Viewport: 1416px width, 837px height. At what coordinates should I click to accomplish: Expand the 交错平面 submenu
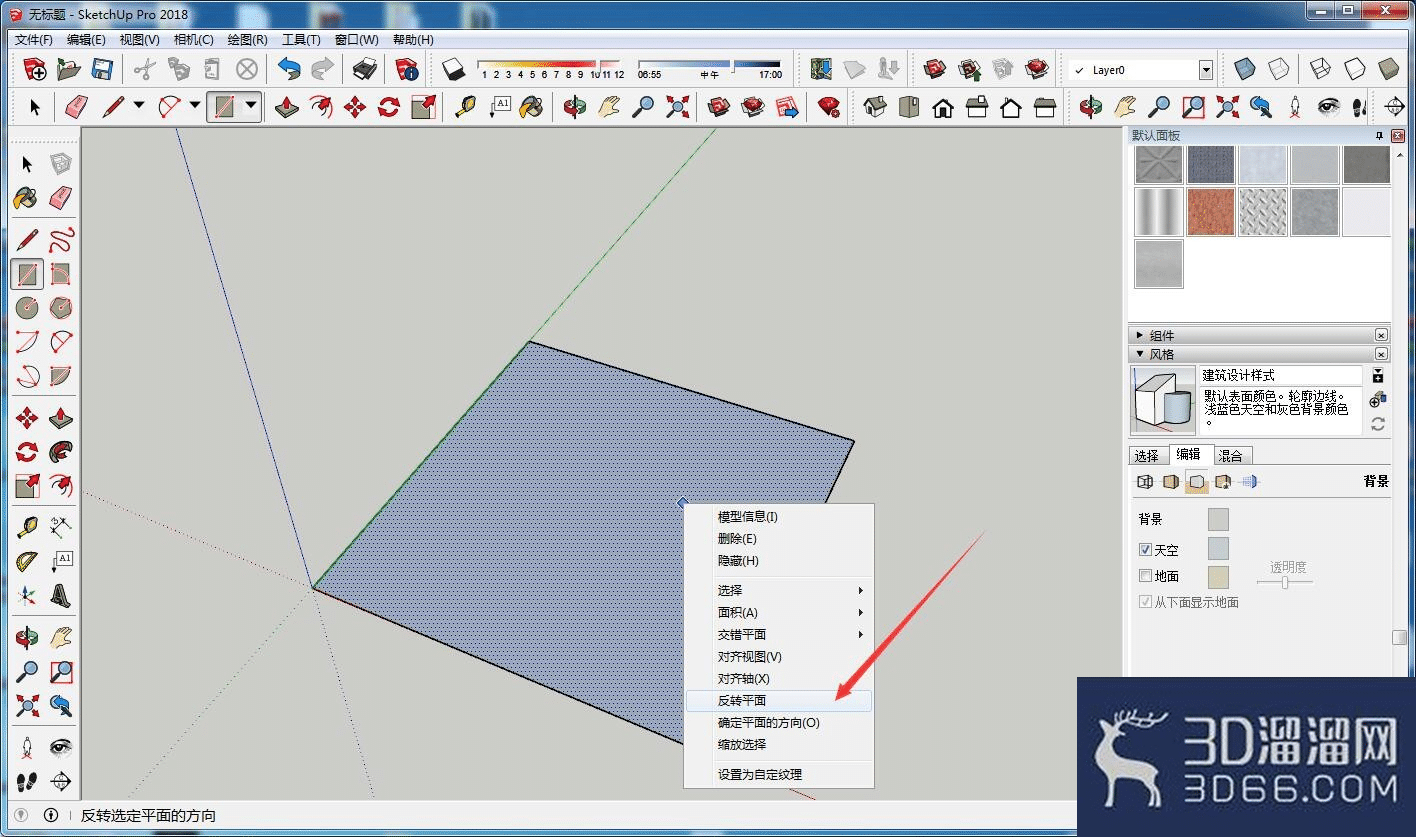[779, 634]
